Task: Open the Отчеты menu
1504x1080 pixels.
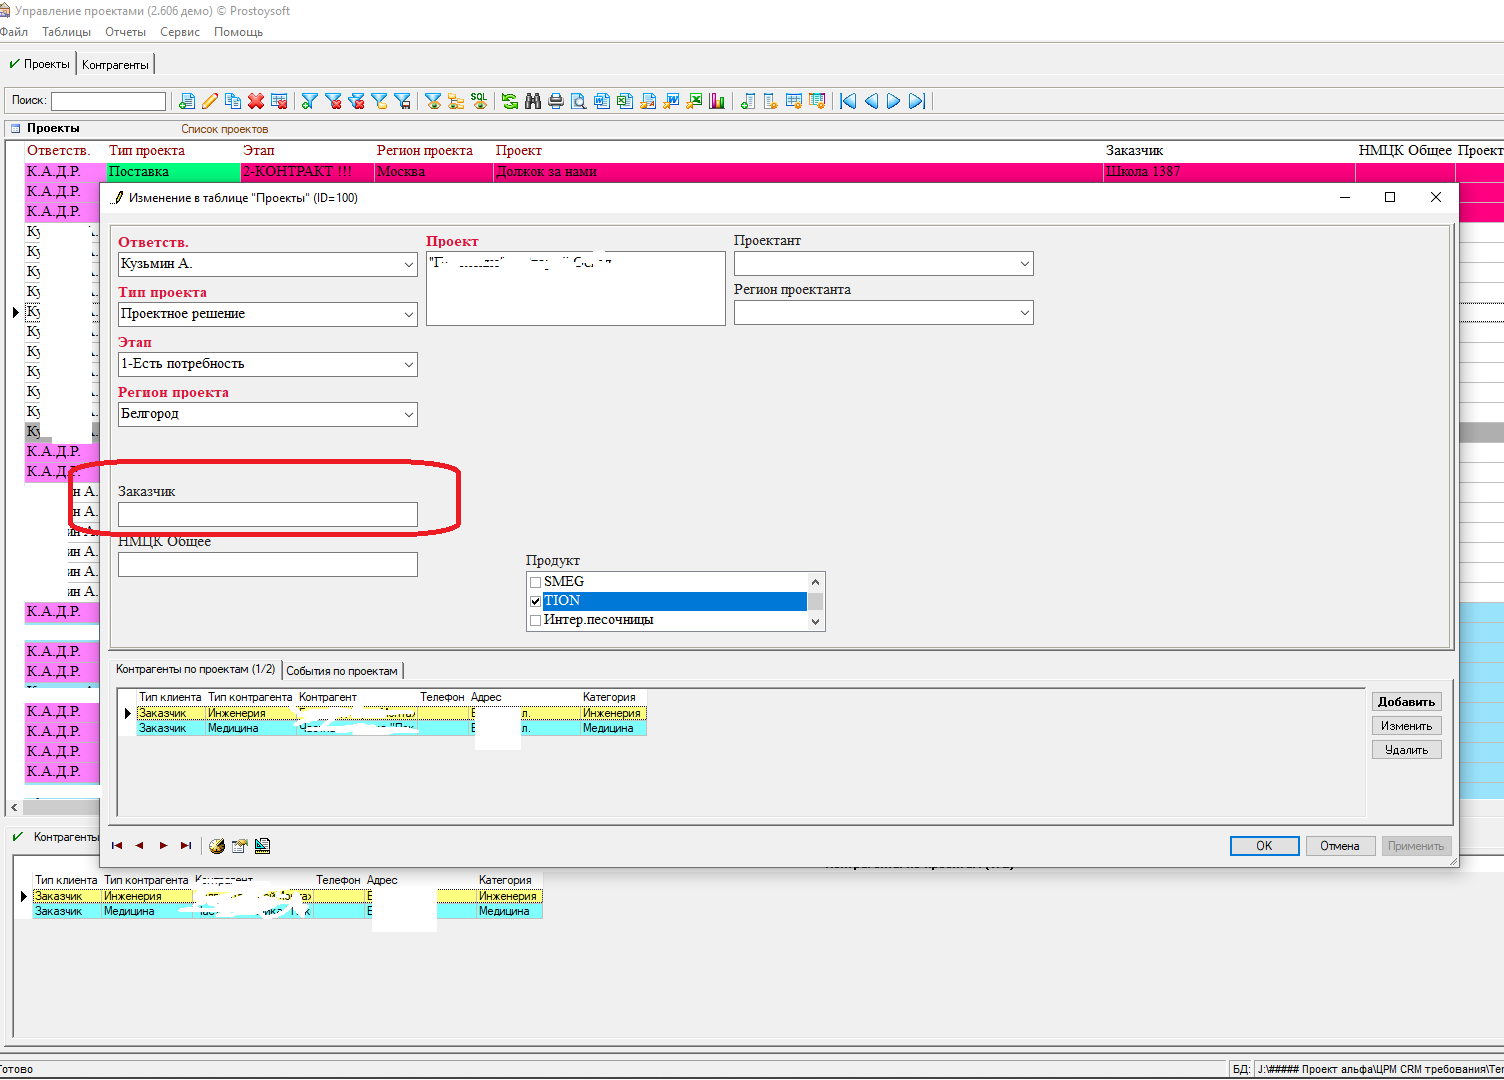Action: [125, 32]
